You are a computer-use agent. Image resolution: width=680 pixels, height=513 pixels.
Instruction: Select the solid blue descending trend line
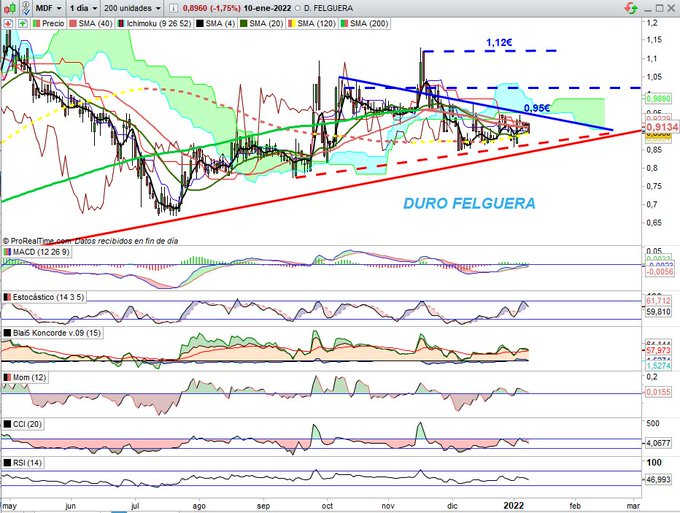(x=475, y=104)
